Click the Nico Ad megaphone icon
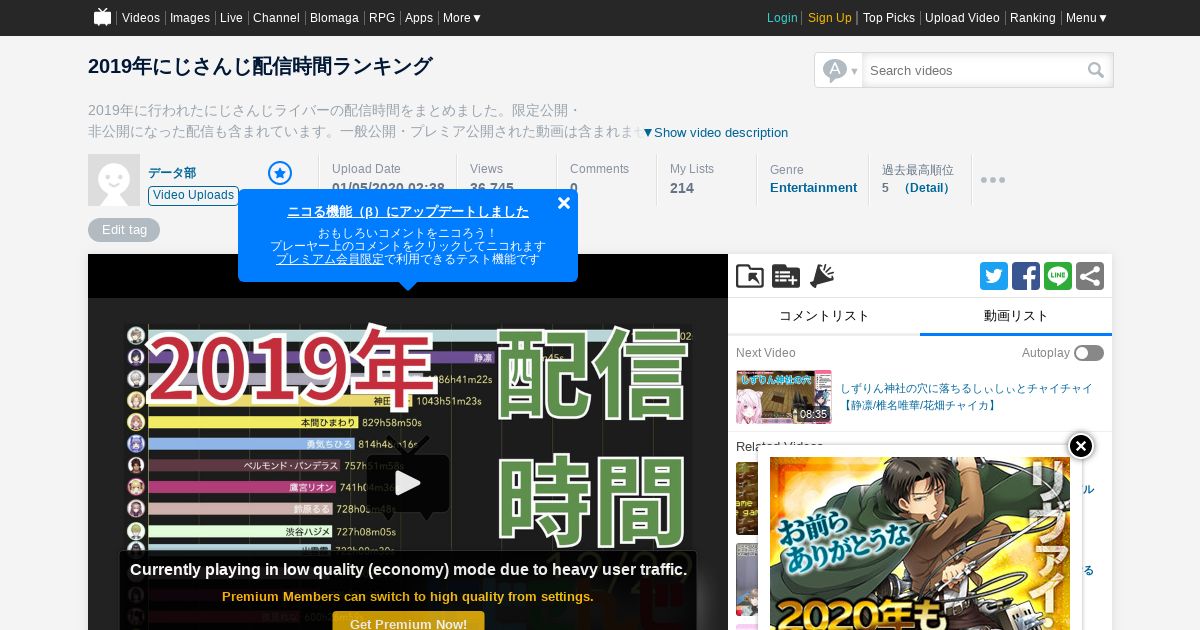The image size is (1200, 630). [x=822, y=276]
